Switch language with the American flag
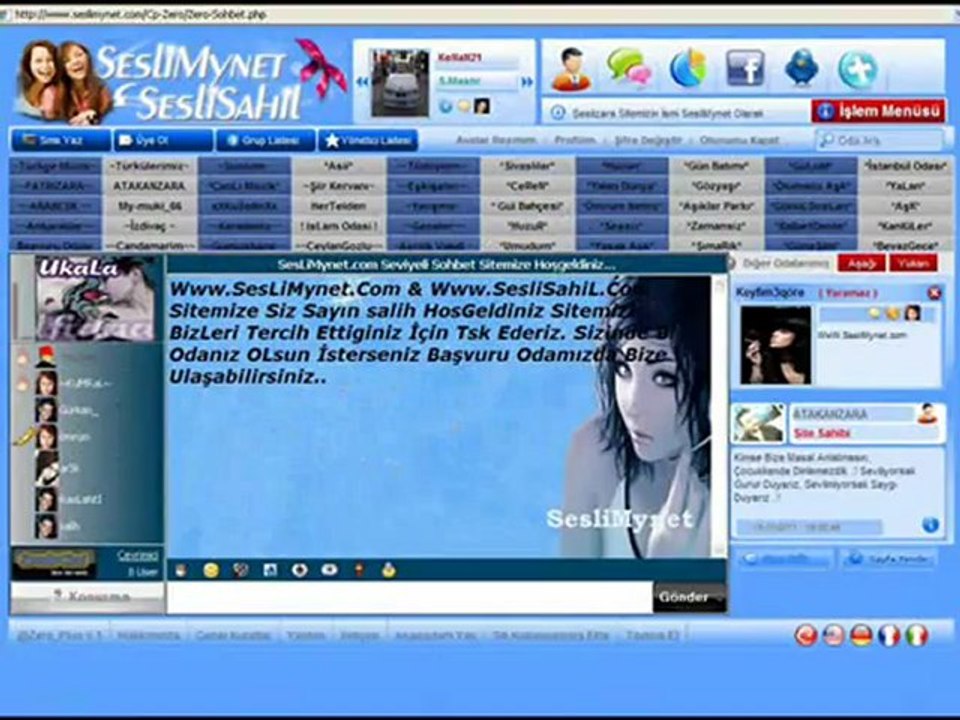Screen dimensions: 960x720 [833, 636]
